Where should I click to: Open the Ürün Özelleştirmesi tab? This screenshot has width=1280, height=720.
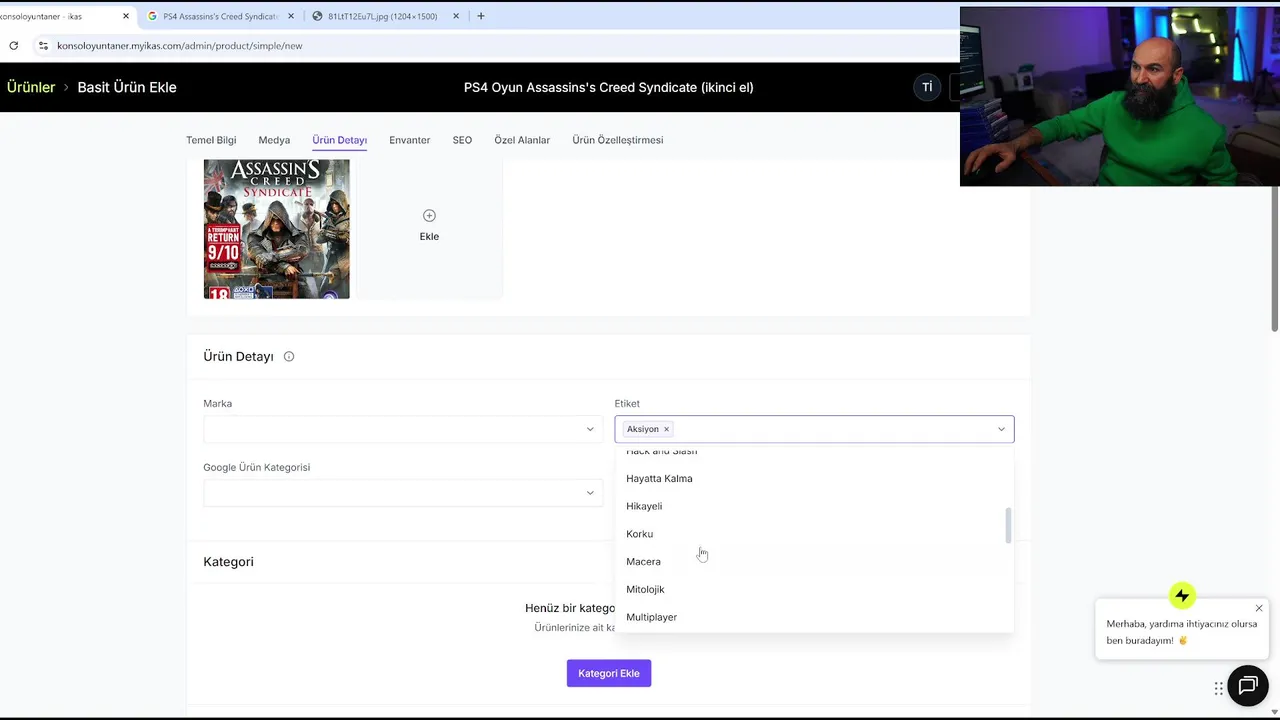click(x=618, y=140)
